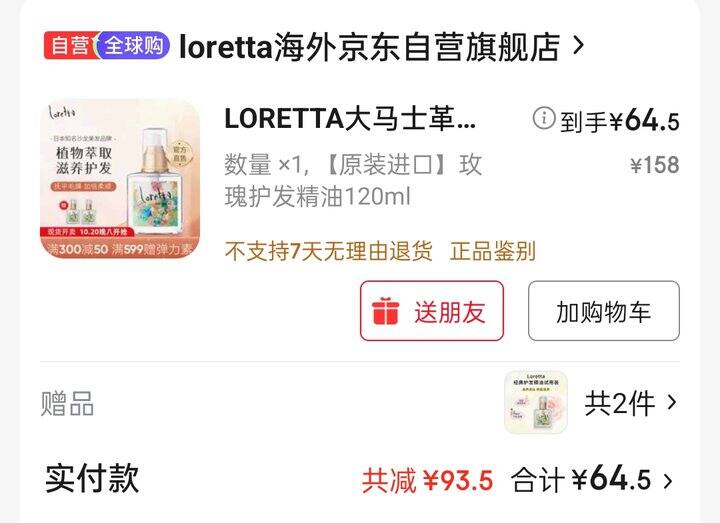The image size is (720, 523).
Task: Open loretta海外京东自营旗舰店 store name
Action: click(370, 46)
